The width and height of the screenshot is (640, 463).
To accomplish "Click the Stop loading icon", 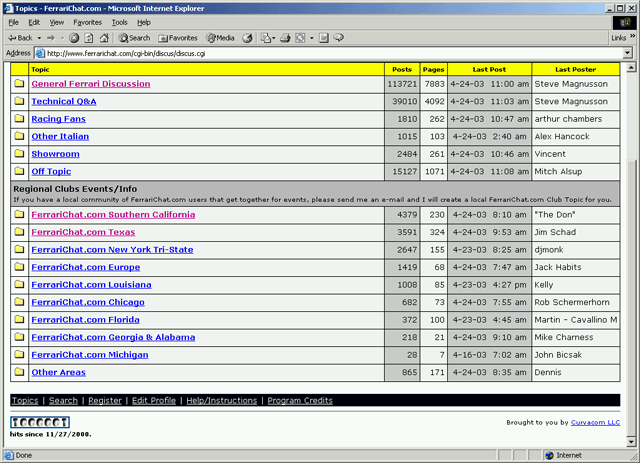I will 74,38.
